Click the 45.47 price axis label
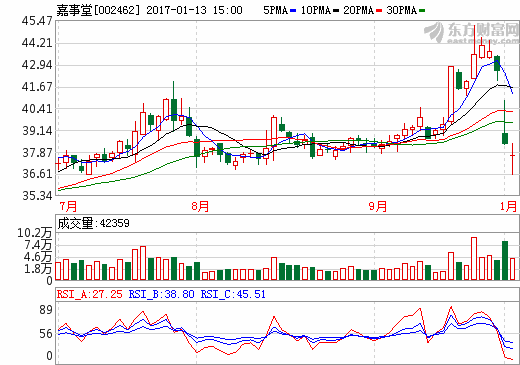 [37, 21]
